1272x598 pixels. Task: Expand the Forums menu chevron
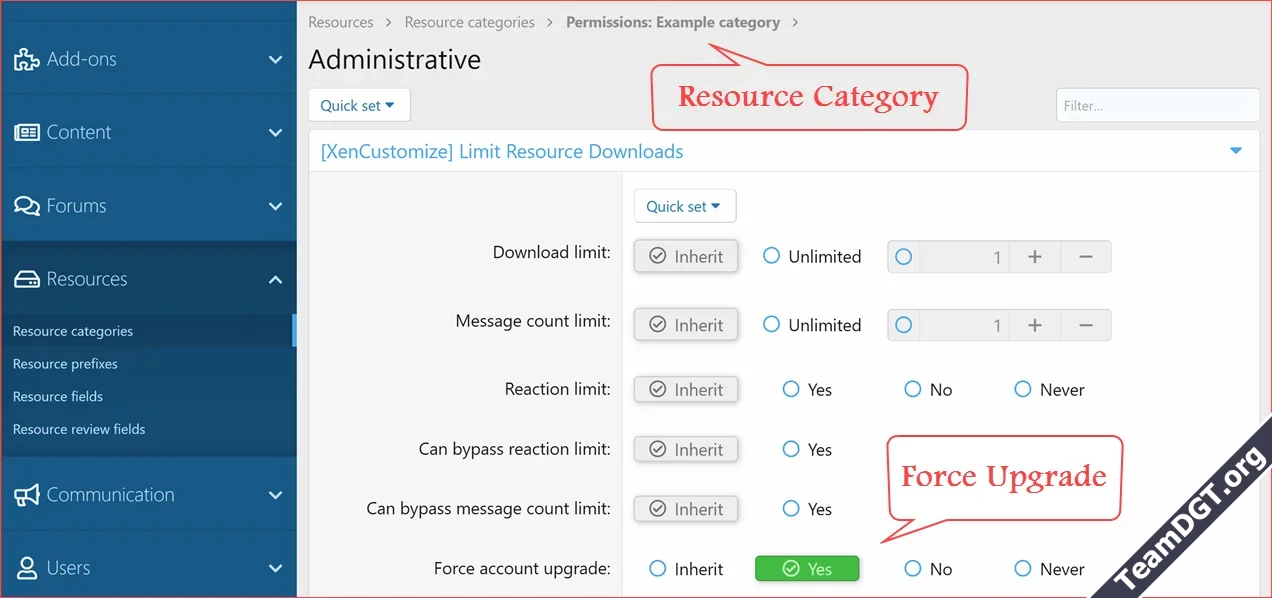(x=275, y=206)
